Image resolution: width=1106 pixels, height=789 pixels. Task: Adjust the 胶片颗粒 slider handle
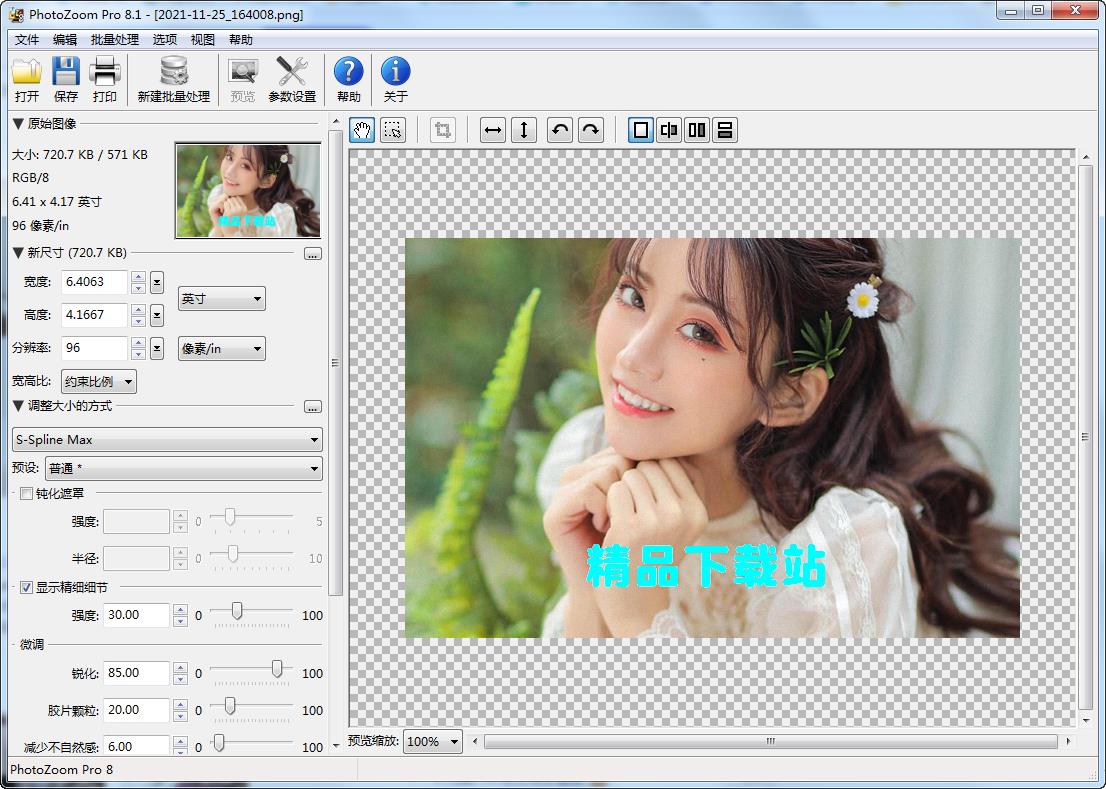tap(229, 705)
